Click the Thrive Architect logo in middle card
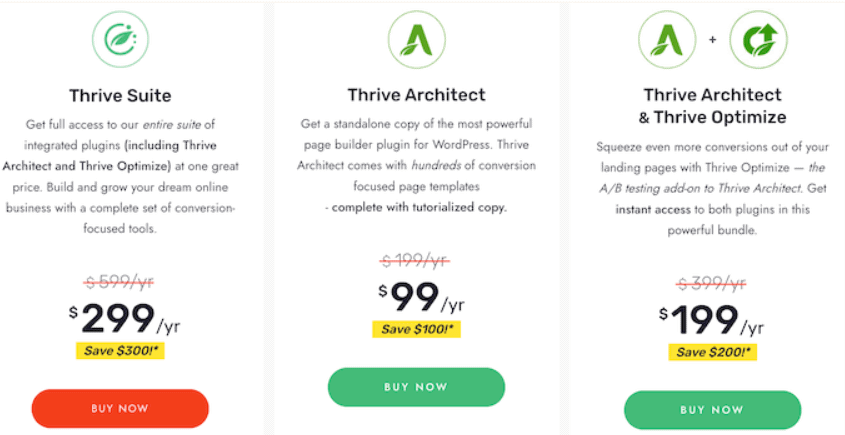 click(416, 40)
